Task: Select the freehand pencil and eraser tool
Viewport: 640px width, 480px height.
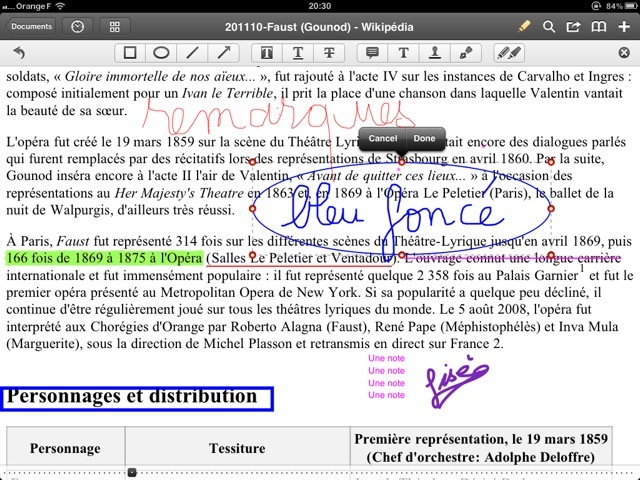Action: point(509,52)
